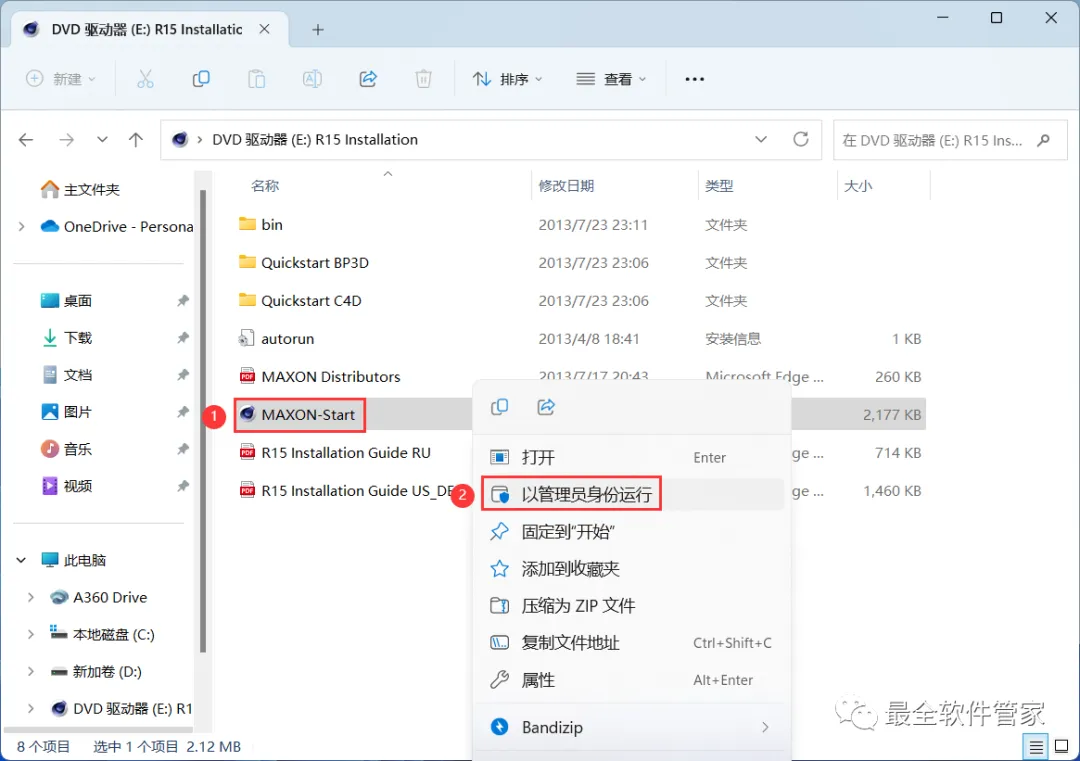Viewport: 1080px width, 761px height.
Task: Close the DVD drive R15 tab
Action: [264, 30]
